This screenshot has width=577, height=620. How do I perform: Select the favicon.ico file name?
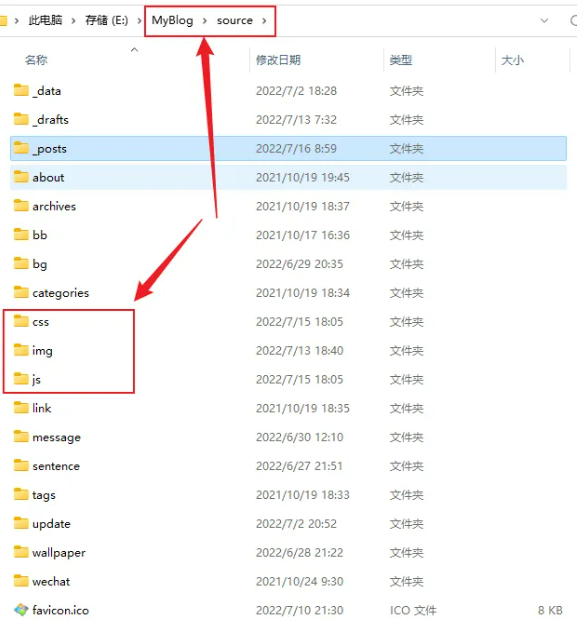[x=61, y=611]
